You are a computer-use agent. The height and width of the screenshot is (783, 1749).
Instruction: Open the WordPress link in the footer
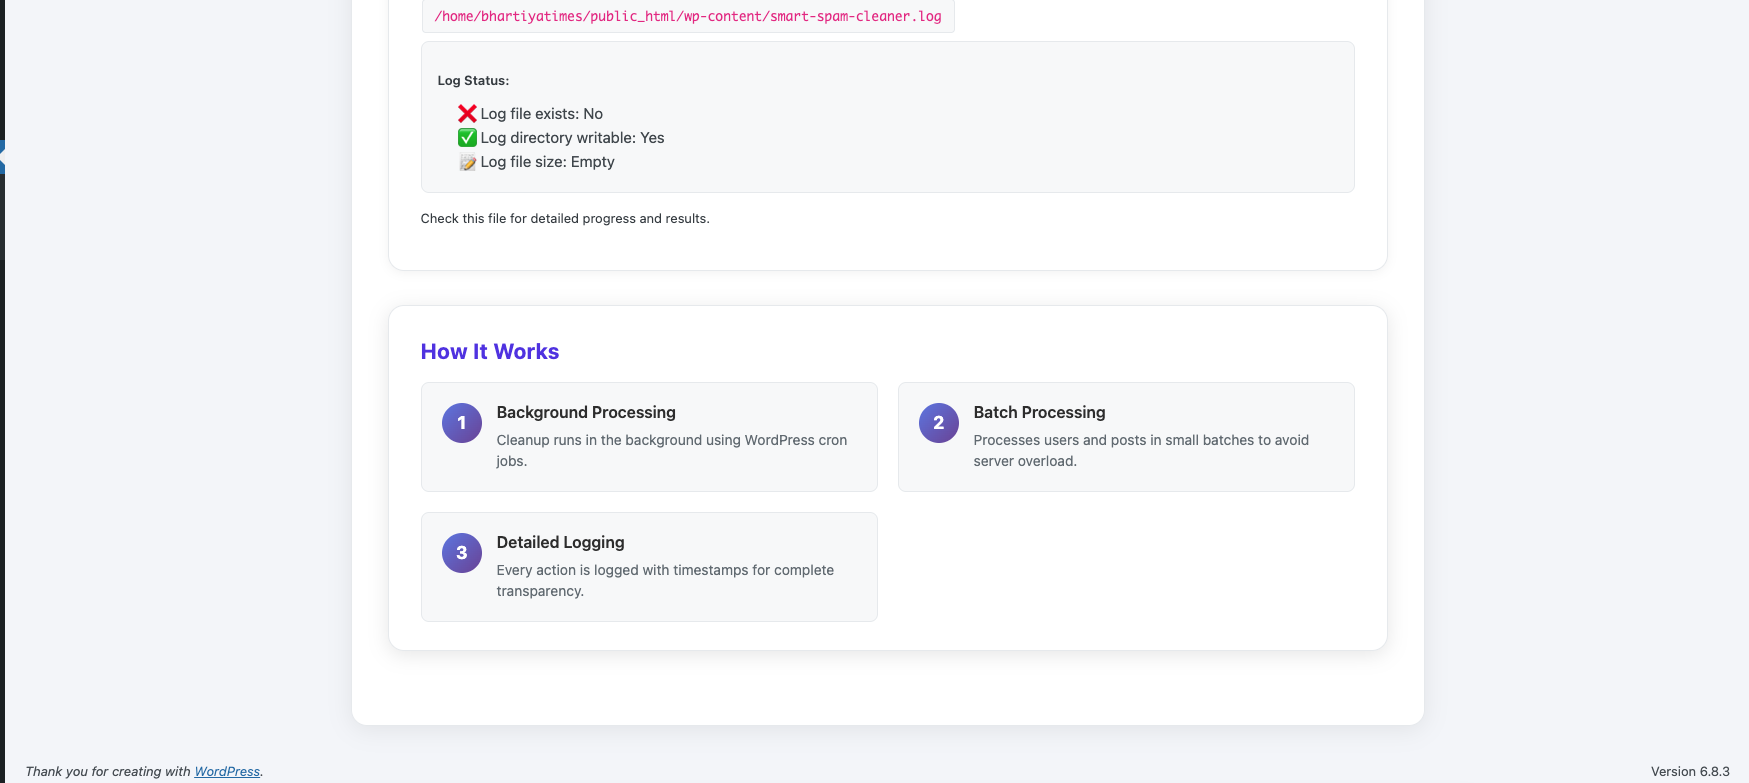tap(227, 771)
